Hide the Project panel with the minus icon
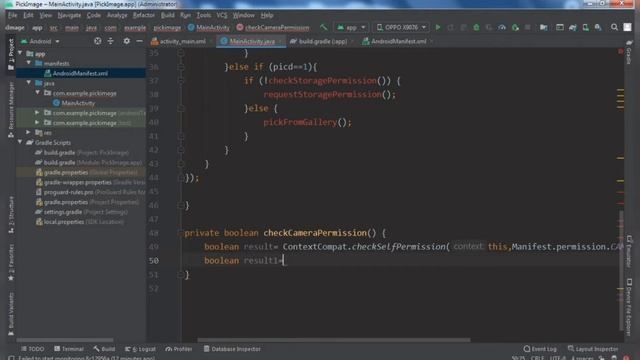Screen dimensions: 640x360 coord(140,41)
